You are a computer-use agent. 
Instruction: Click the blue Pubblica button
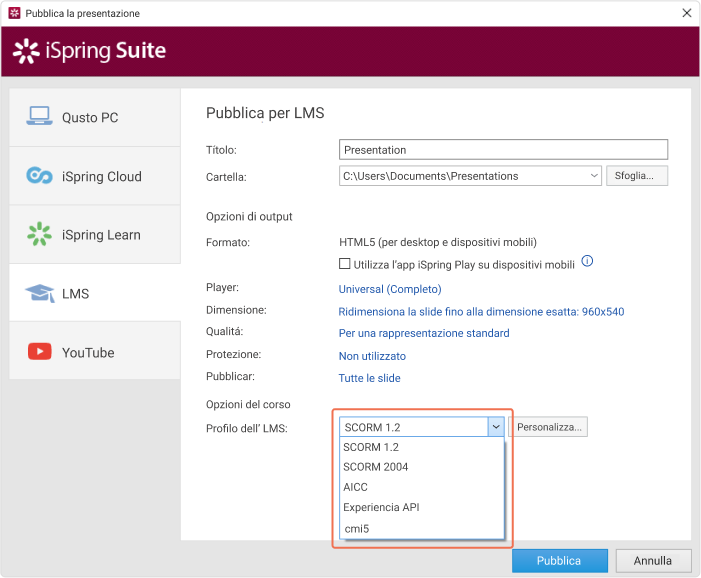point(560,561)
